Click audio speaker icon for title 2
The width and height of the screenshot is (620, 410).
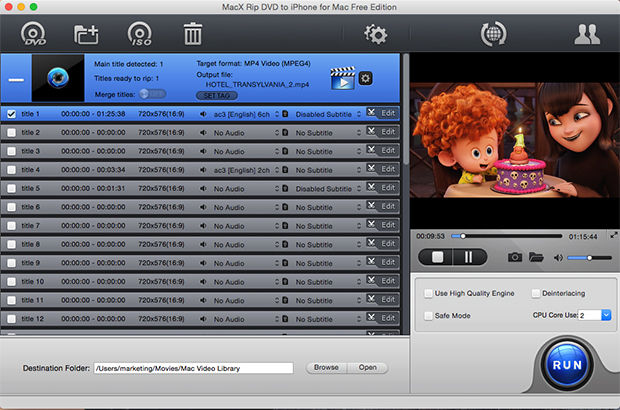coord(203,132)
